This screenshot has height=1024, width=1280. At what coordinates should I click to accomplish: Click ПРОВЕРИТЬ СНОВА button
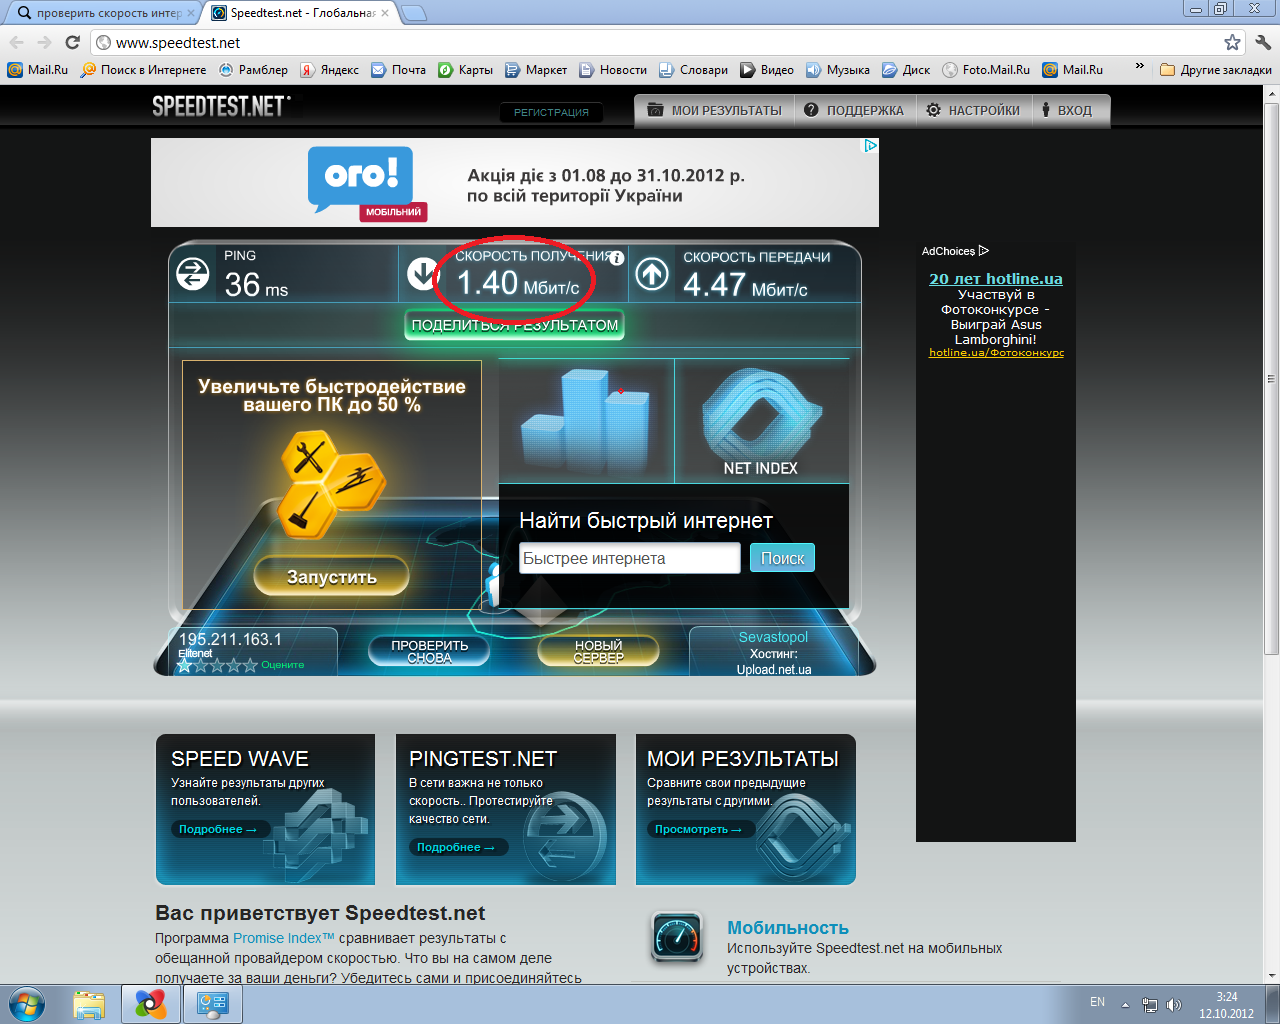[429, 651]
